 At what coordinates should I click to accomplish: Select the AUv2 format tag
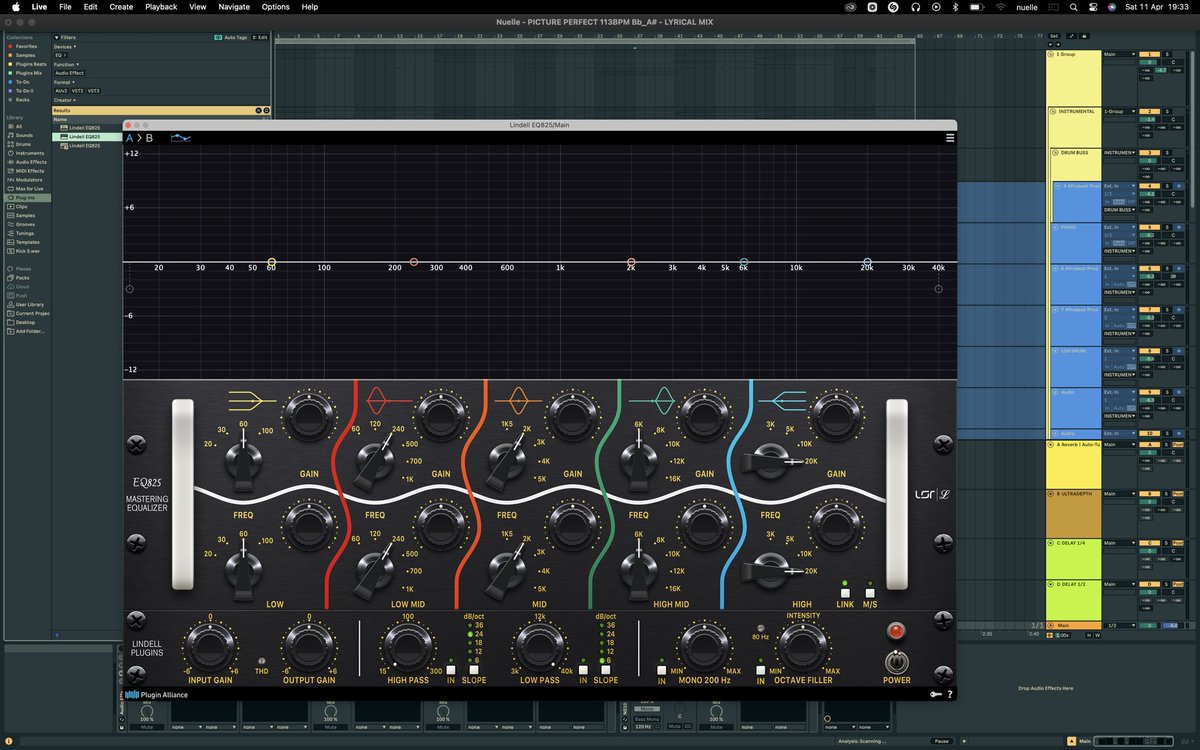[x=61, y=91]
